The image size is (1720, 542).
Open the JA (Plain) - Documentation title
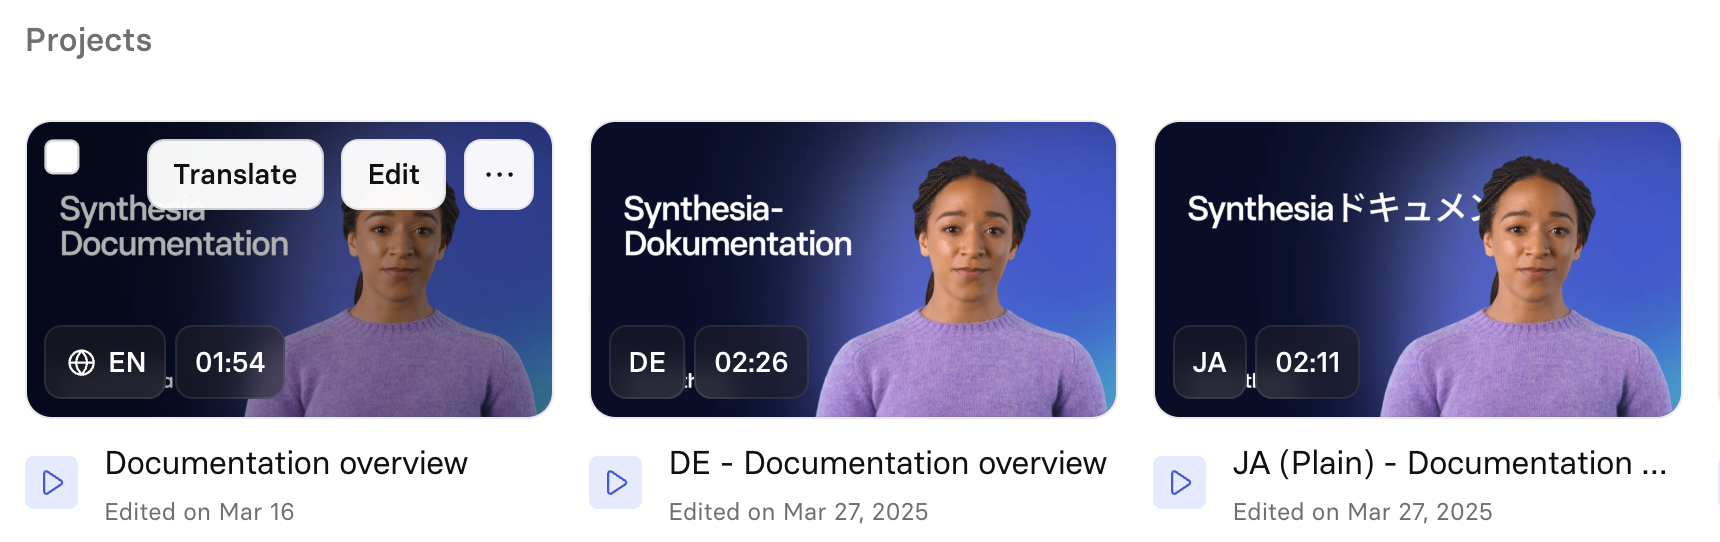1450,463
